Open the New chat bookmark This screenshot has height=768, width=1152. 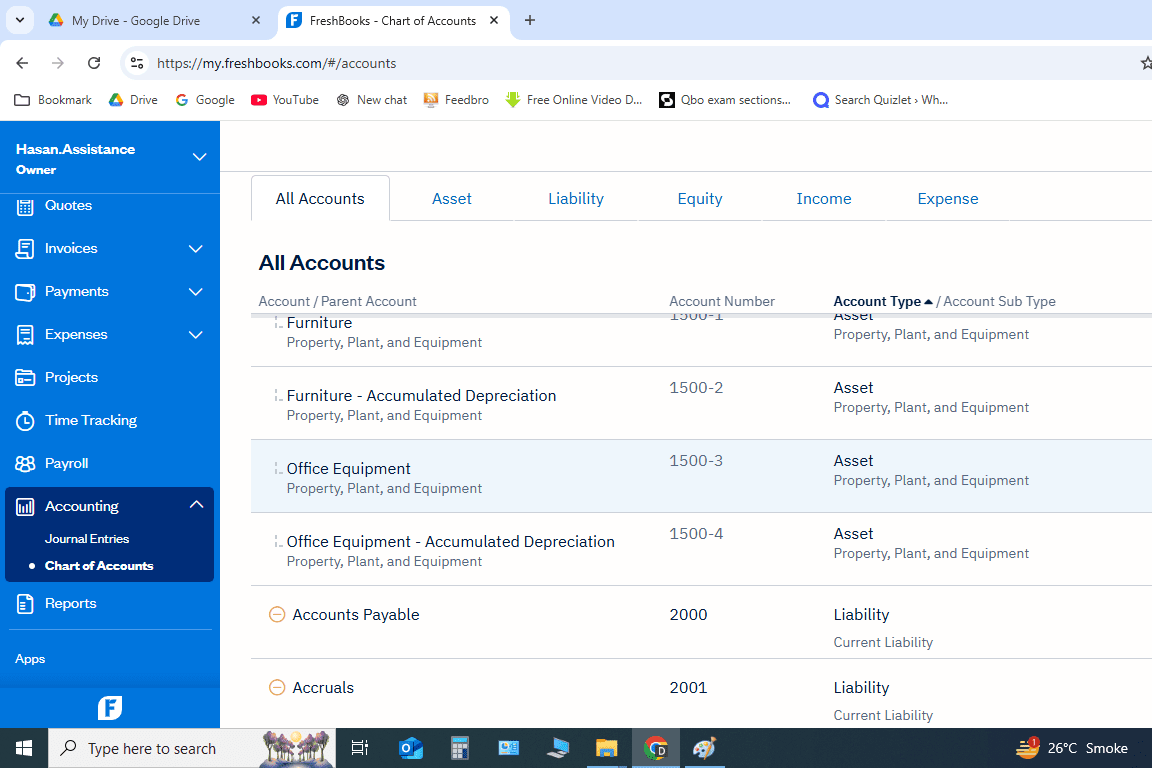tap(372, 100)
